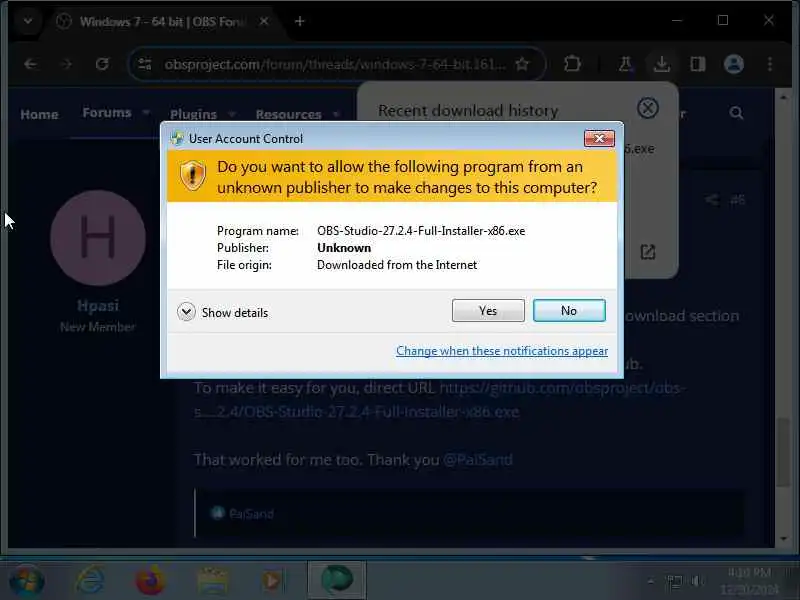
Task: Open the browser side panel icon
Action: [x=697, y=64]
